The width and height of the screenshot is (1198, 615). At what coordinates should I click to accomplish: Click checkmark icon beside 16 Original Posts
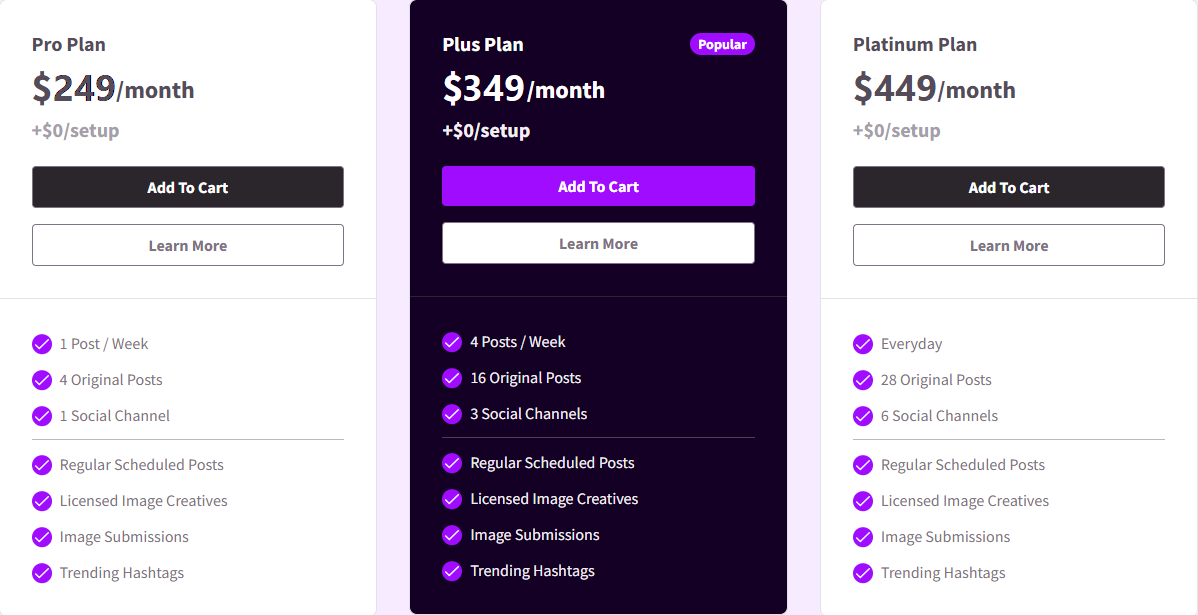(452, 377)
